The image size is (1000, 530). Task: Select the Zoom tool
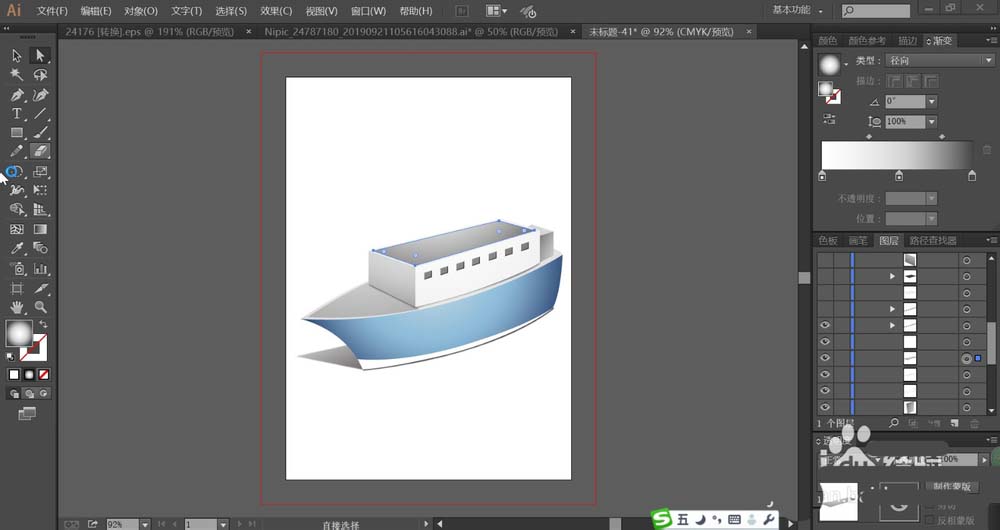tap(40, 307)
